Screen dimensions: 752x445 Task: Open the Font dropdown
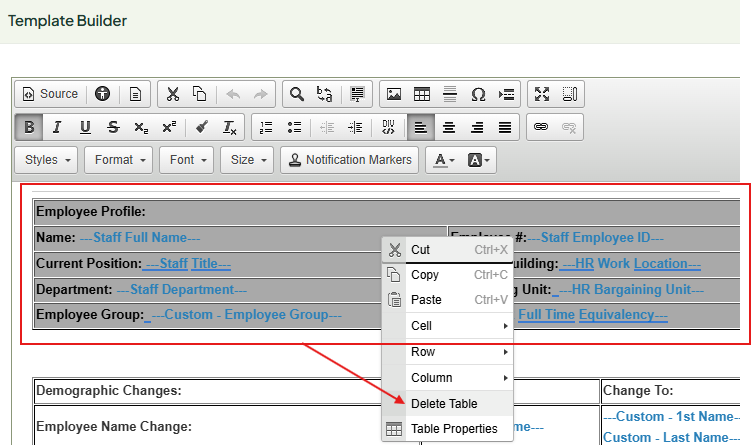pos(187,160)
